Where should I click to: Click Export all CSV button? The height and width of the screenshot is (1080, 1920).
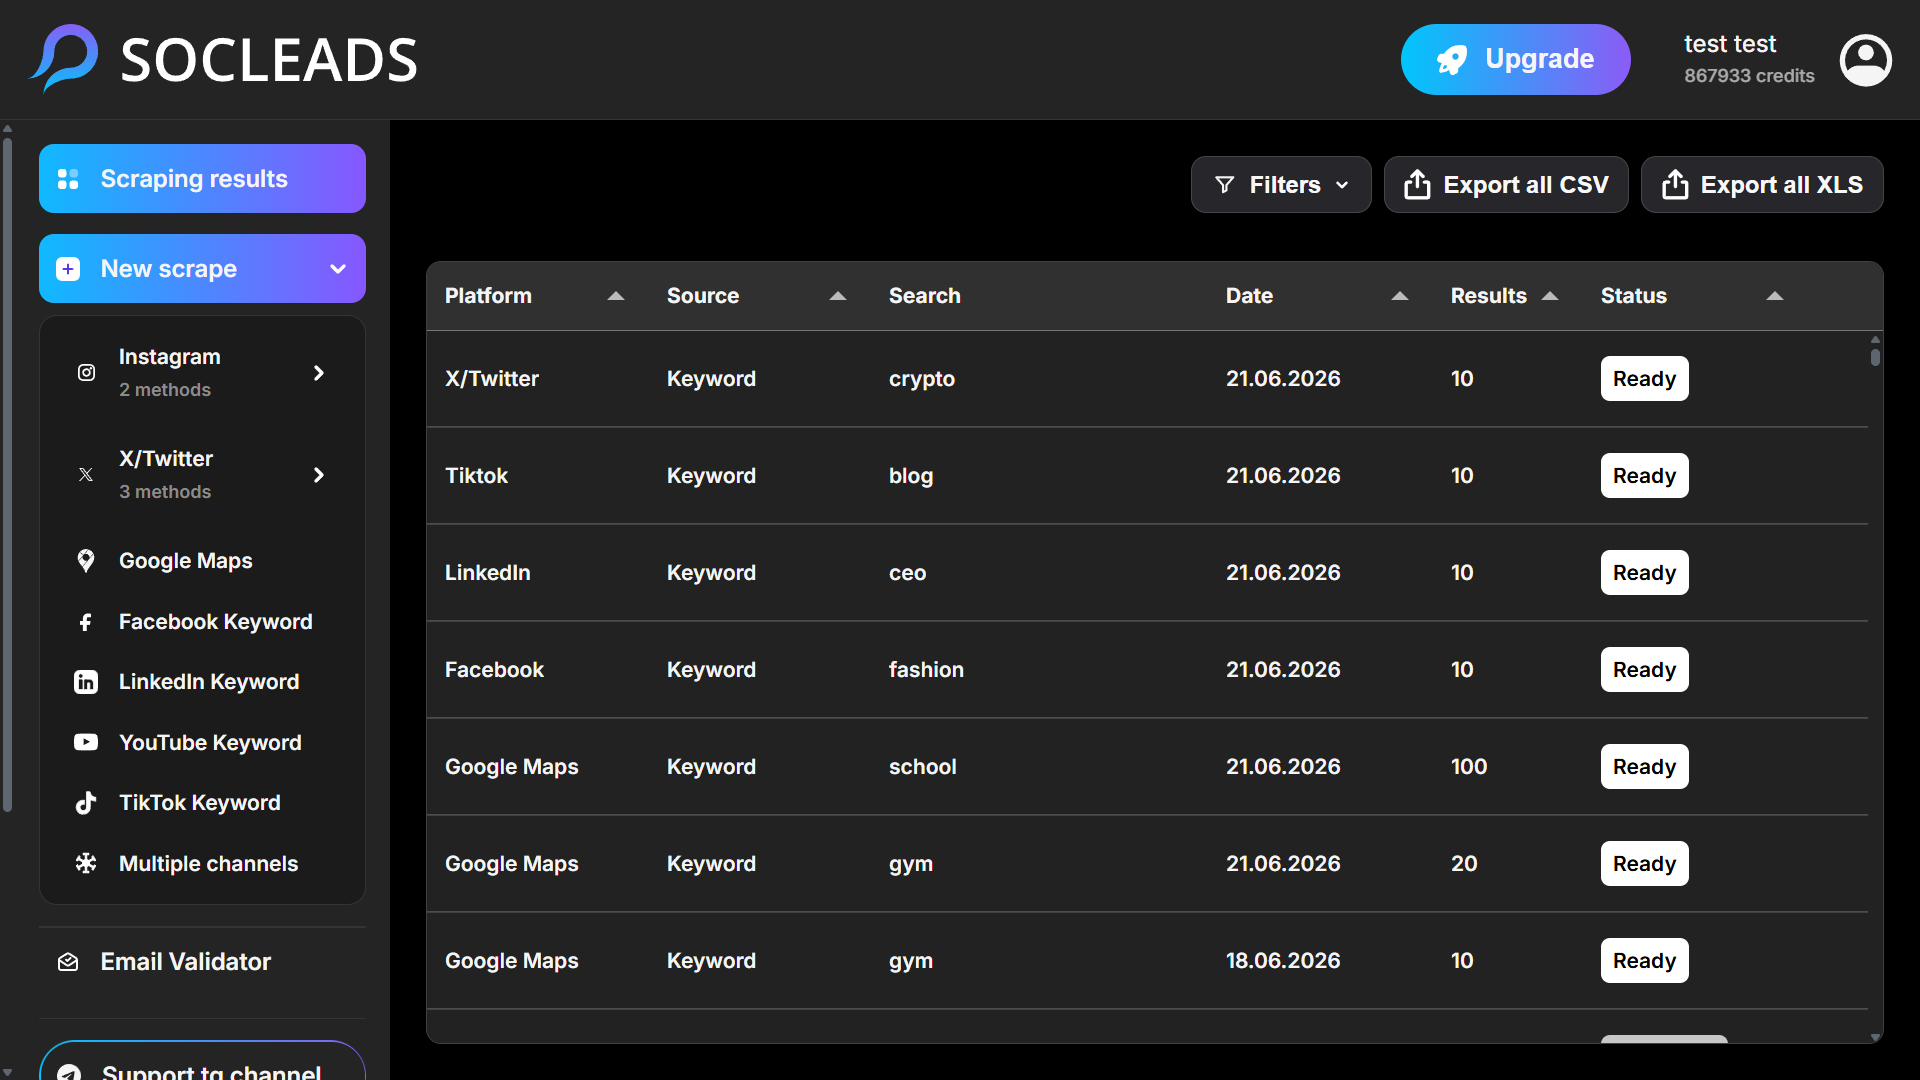1506,185
